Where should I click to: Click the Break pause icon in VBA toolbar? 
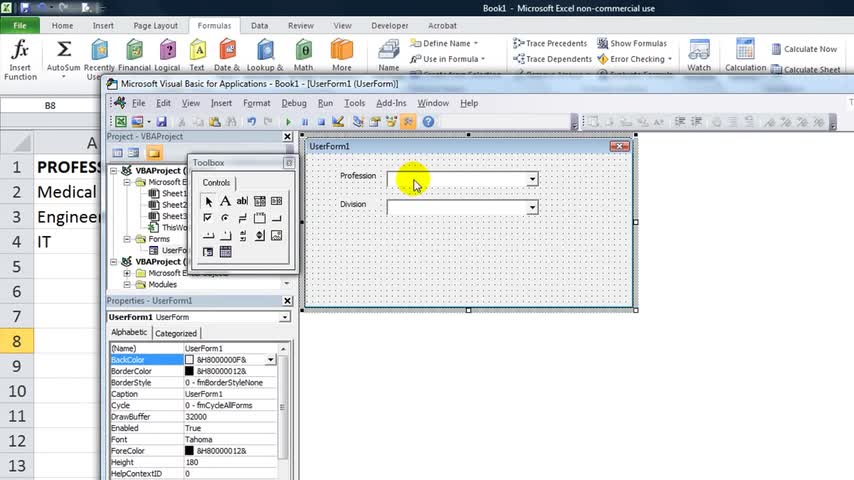point(305,122)
